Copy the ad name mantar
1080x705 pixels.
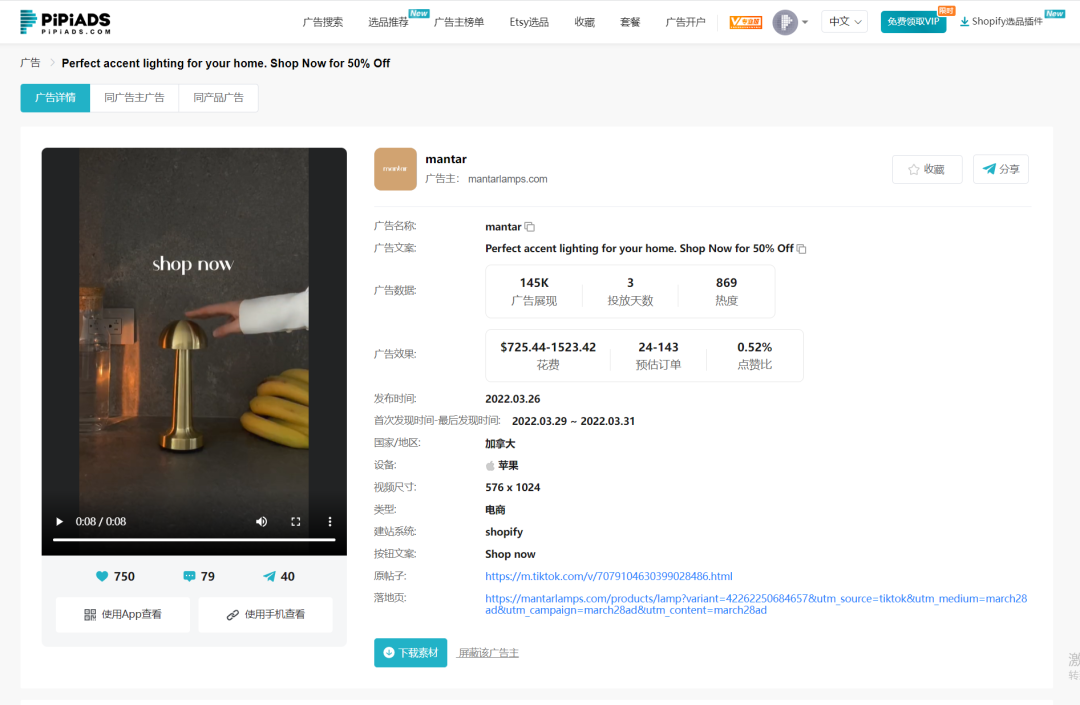tap(530, 227)
